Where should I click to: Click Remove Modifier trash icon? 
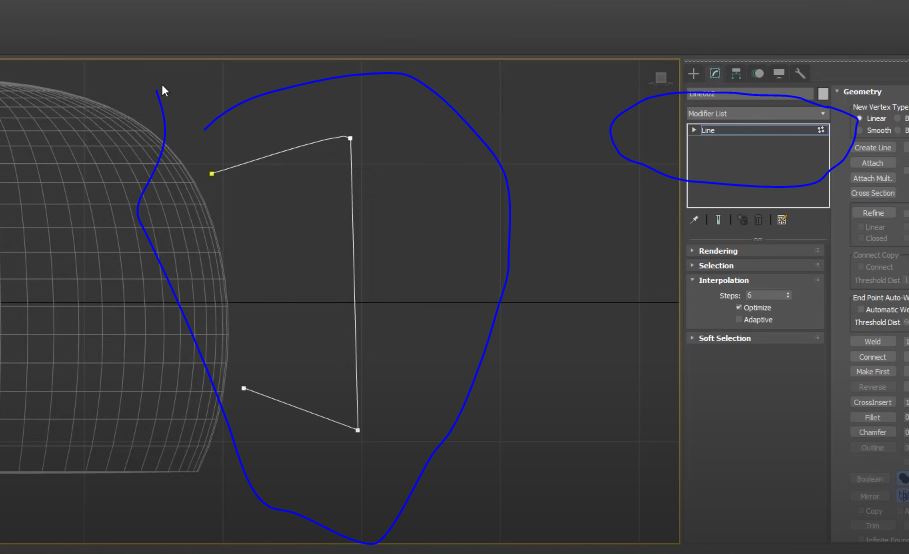(758, 220)
